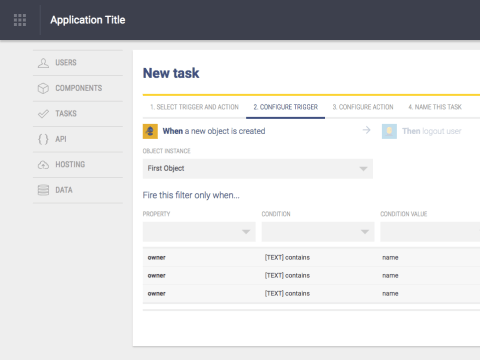Select the first owner filter row
This screenshot has height=360, width=480.
311,258
